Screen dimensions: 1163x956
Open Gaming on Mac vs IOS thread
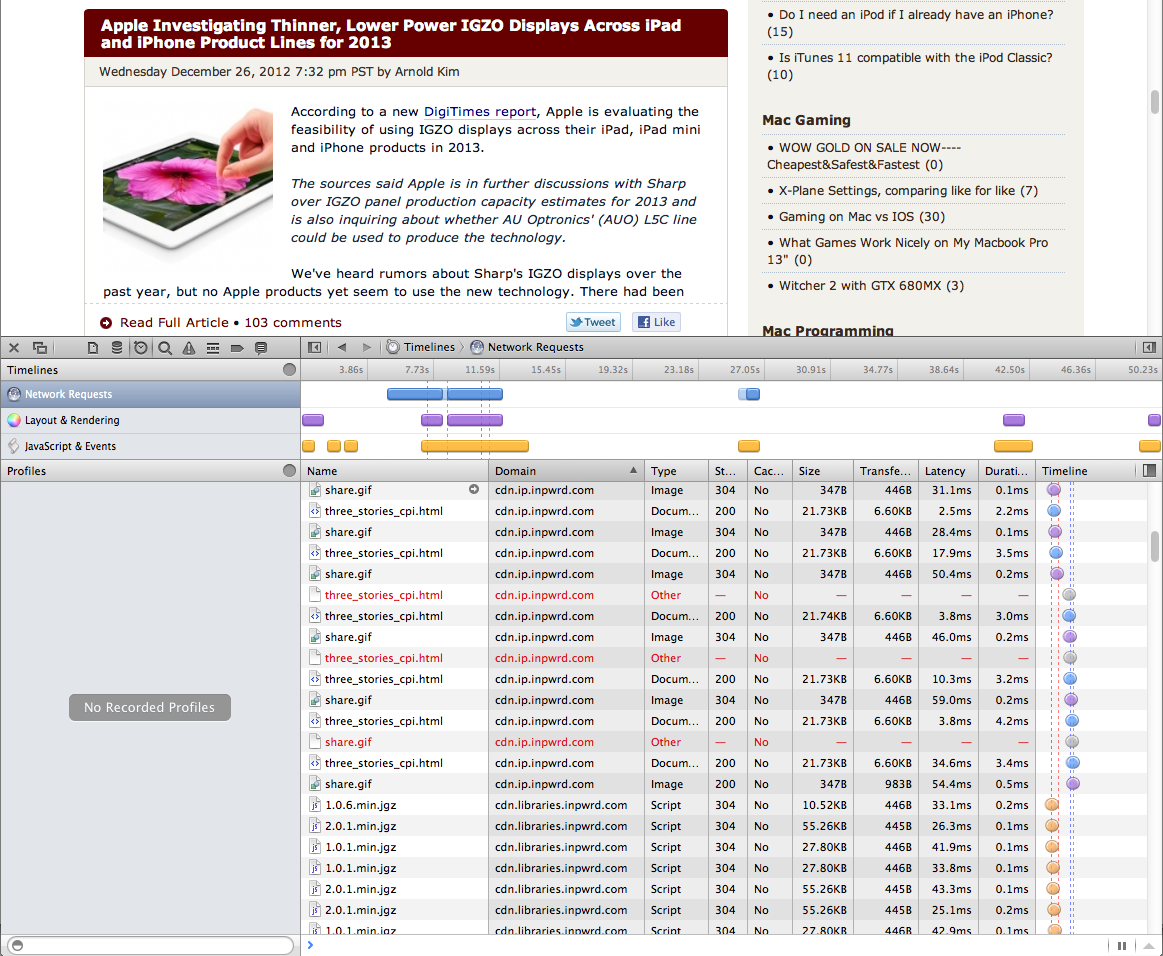pyautogui.click(x=862, y=217)
